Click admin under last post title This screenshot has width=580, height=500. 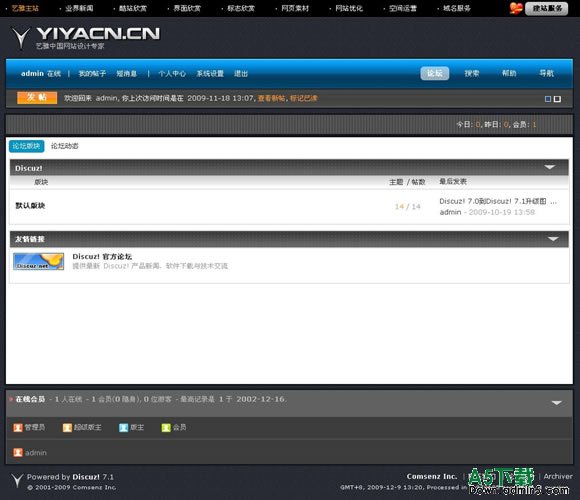coord(450,212)
